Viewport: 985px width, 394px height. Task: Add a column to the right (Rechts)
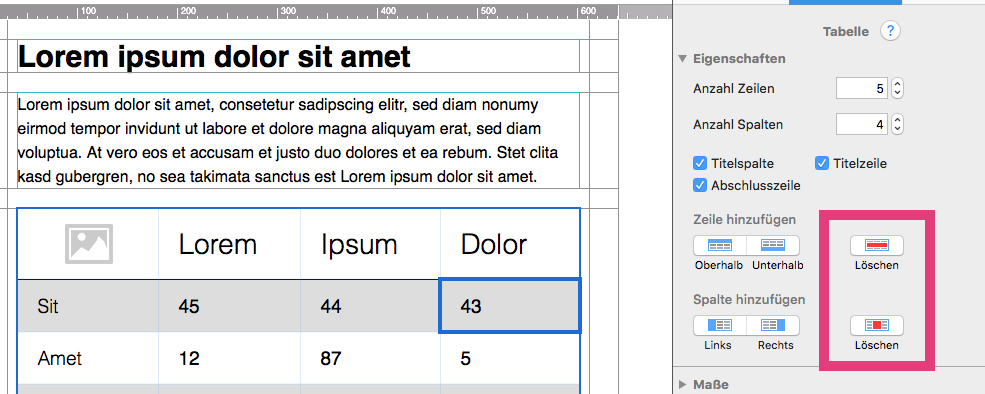coord(773,325)
